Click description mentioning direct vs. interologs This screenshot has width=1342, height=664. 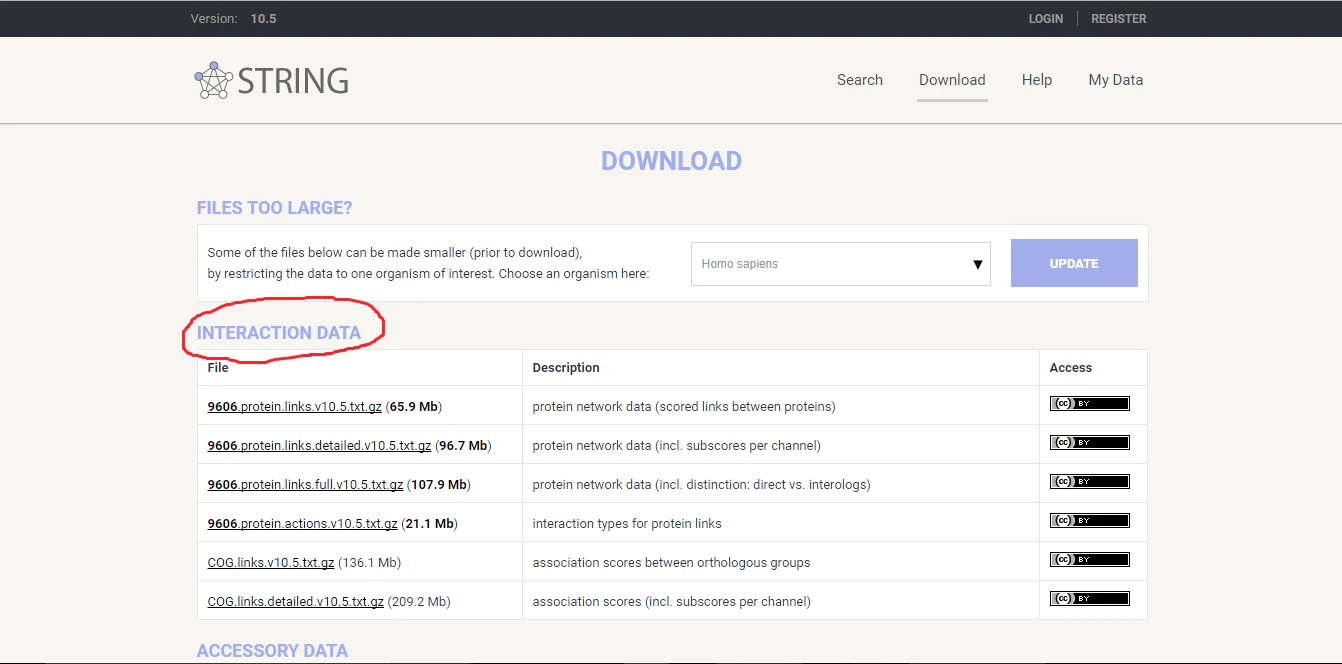point(701,485)
